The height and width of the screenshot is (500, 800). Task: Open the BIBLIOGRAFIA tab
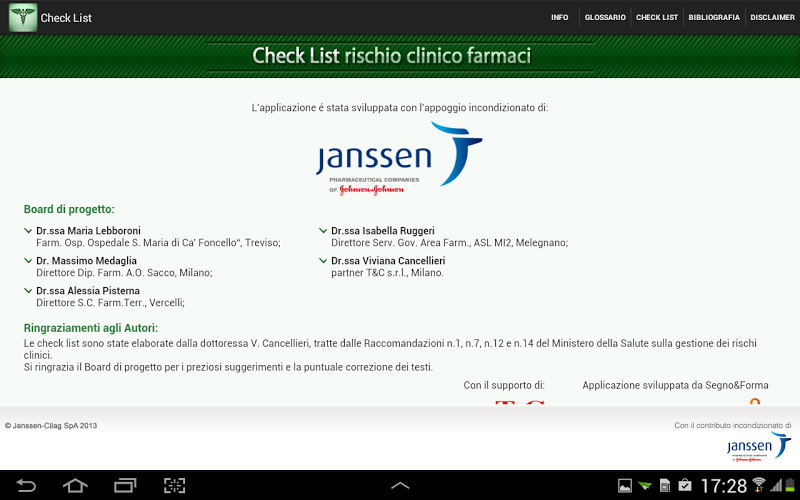(x=714, y=17)
